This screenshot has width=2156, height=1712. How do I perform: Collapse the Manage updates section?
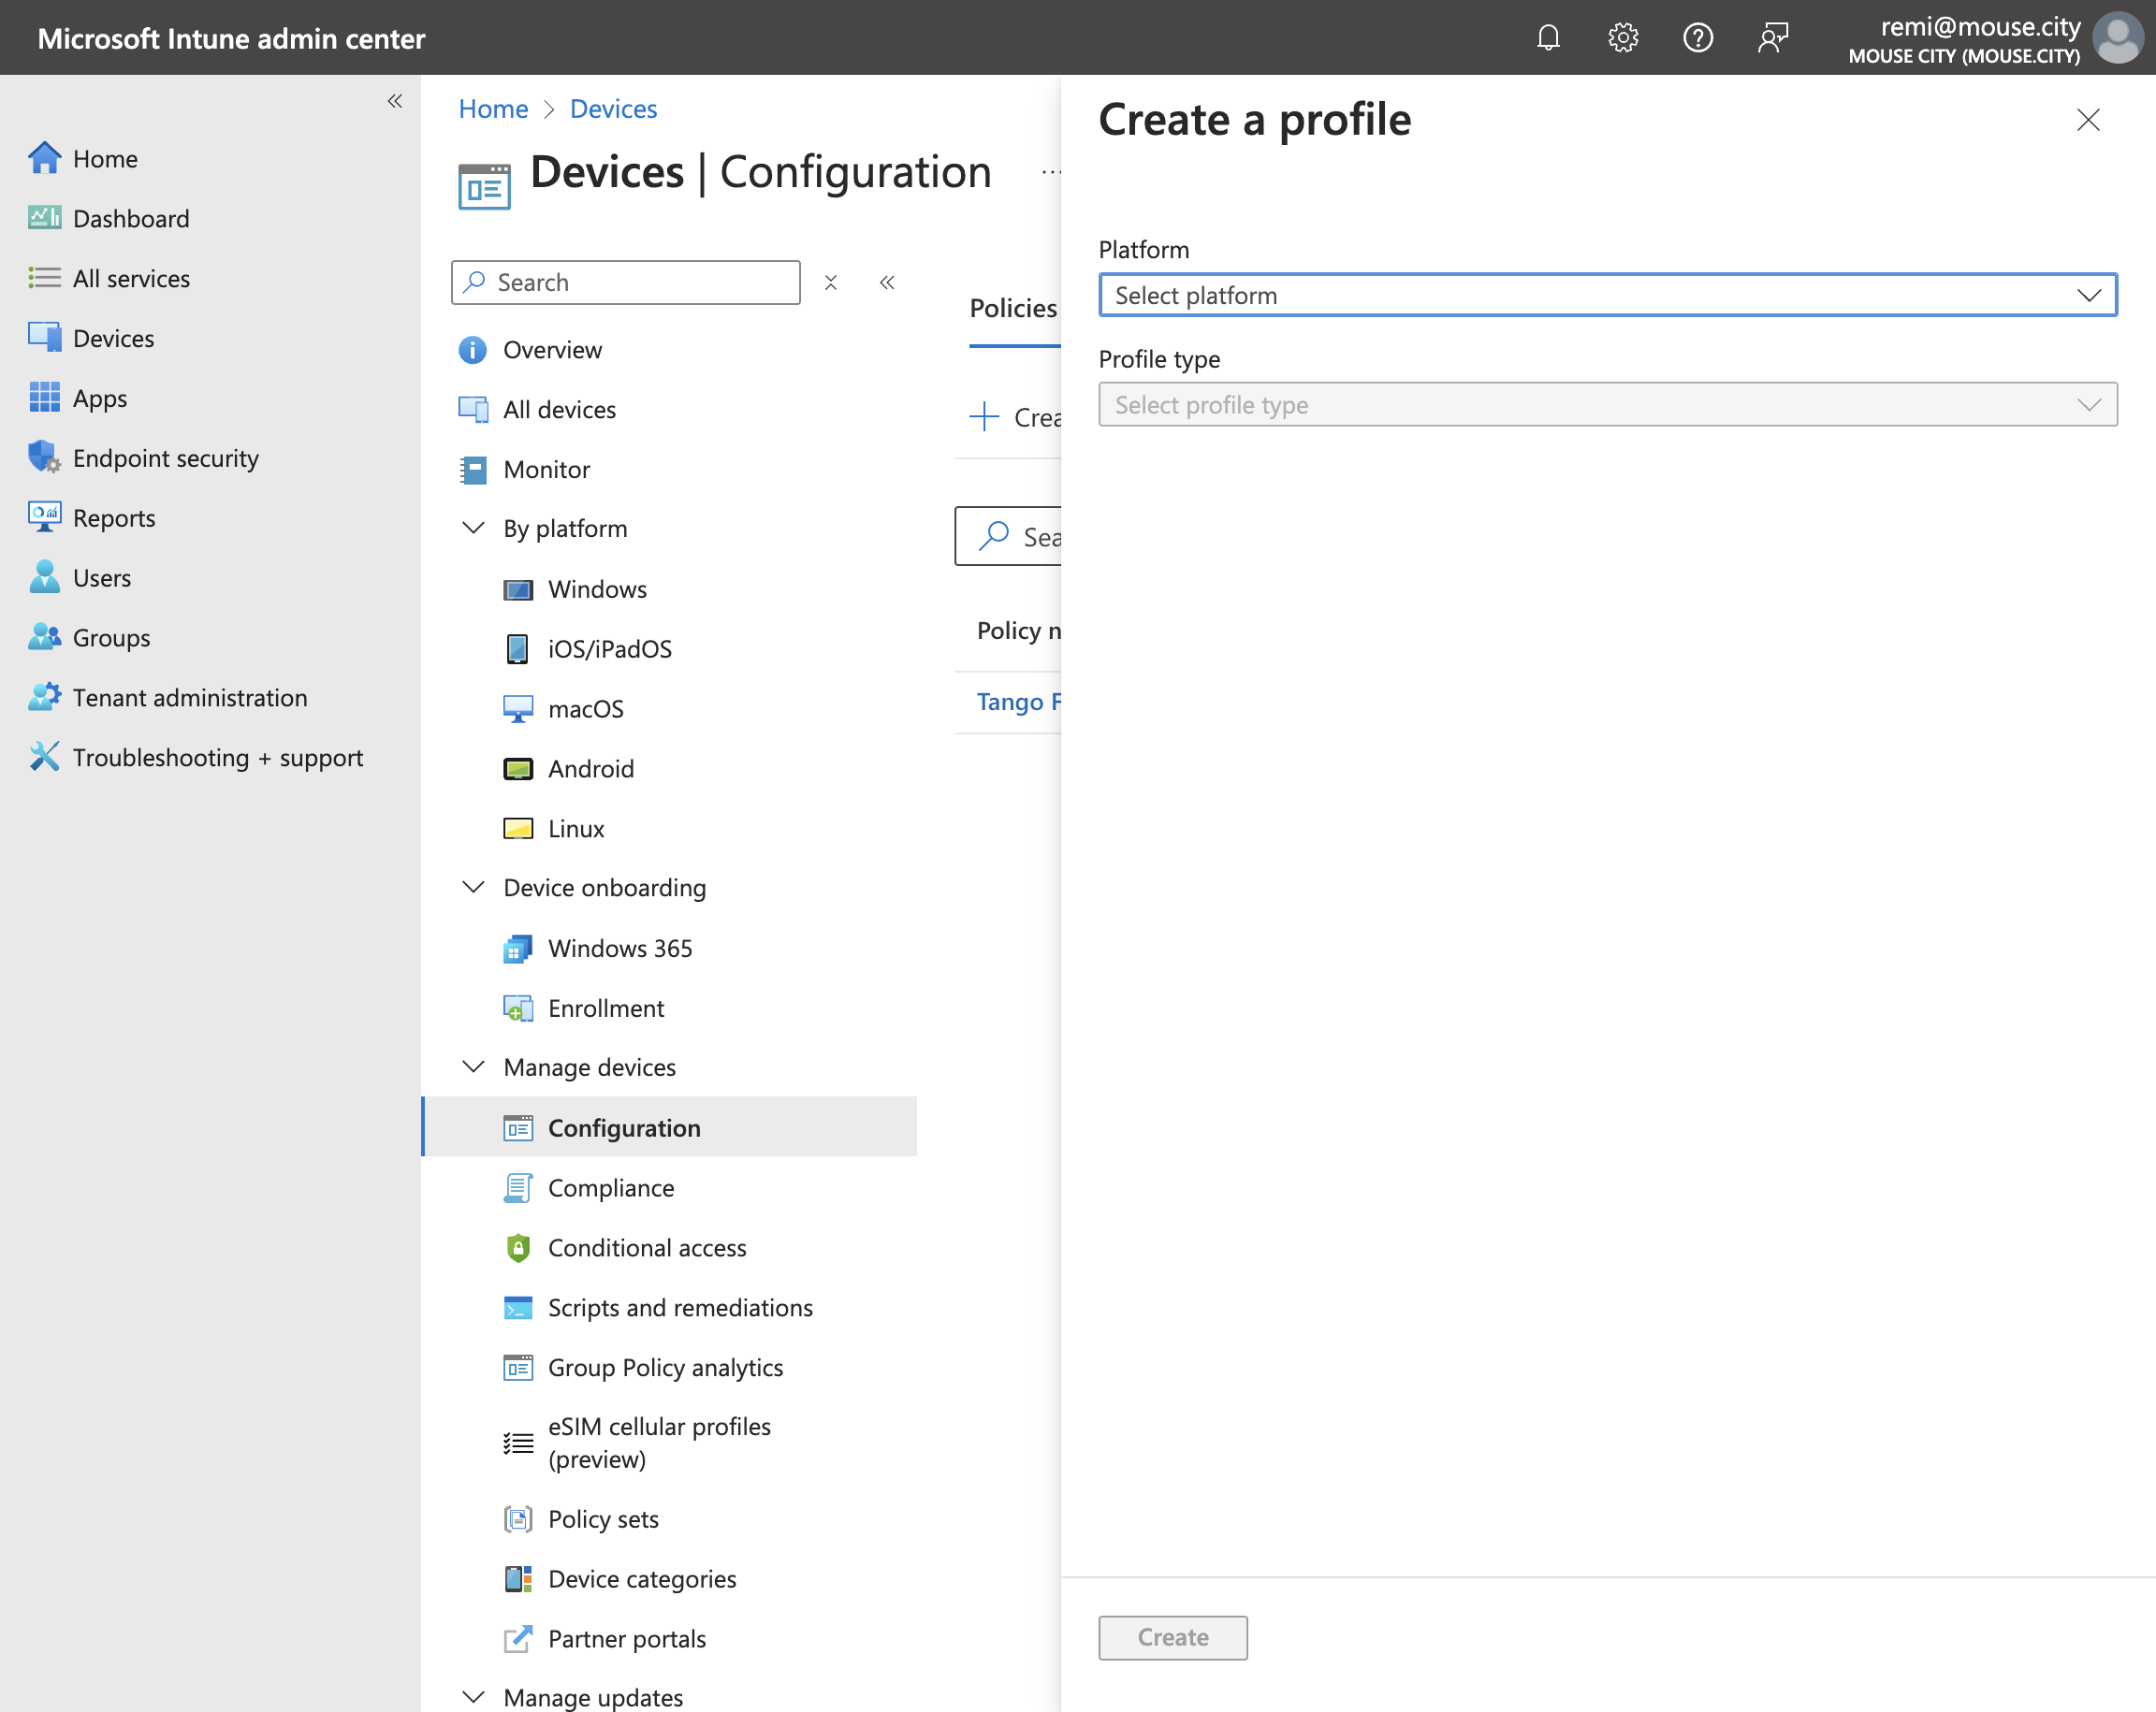point(473,1697)
